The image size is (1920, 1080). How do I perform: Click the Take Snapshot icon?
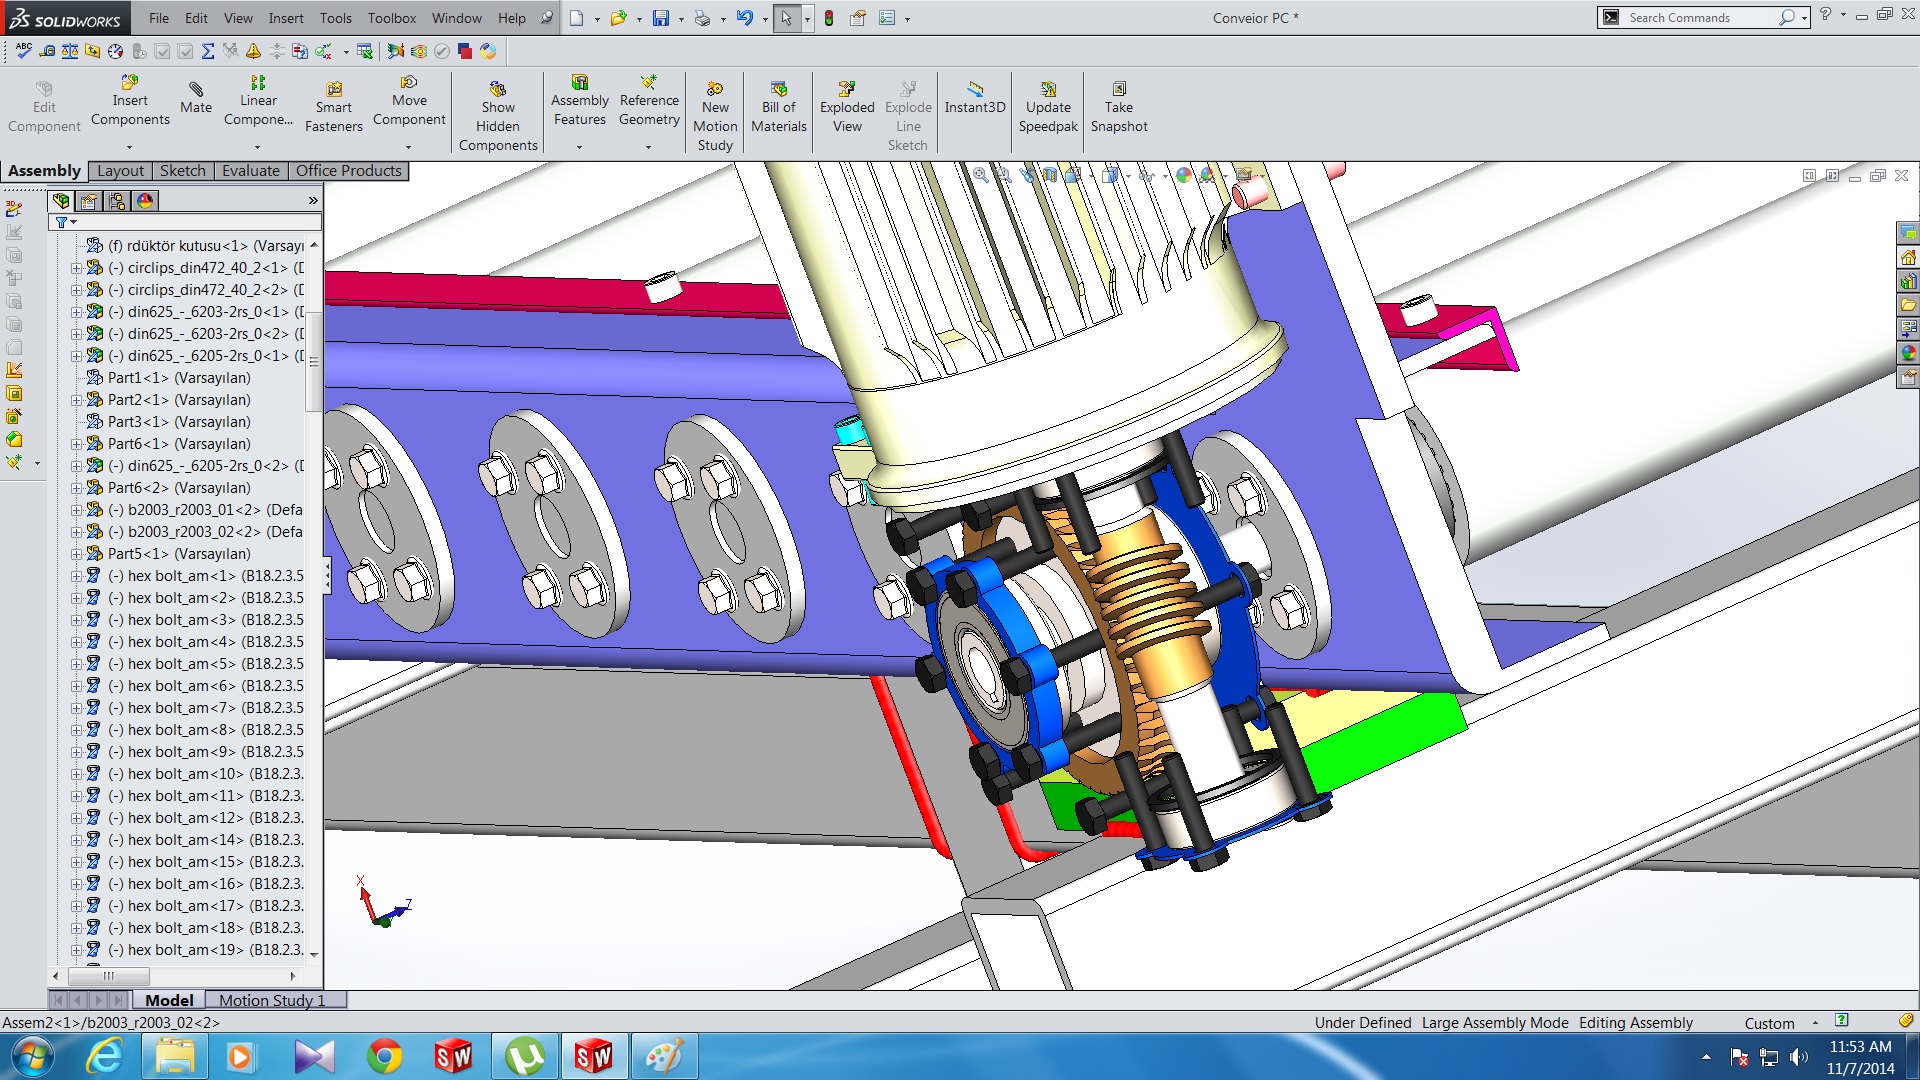tap(1119, 89)
